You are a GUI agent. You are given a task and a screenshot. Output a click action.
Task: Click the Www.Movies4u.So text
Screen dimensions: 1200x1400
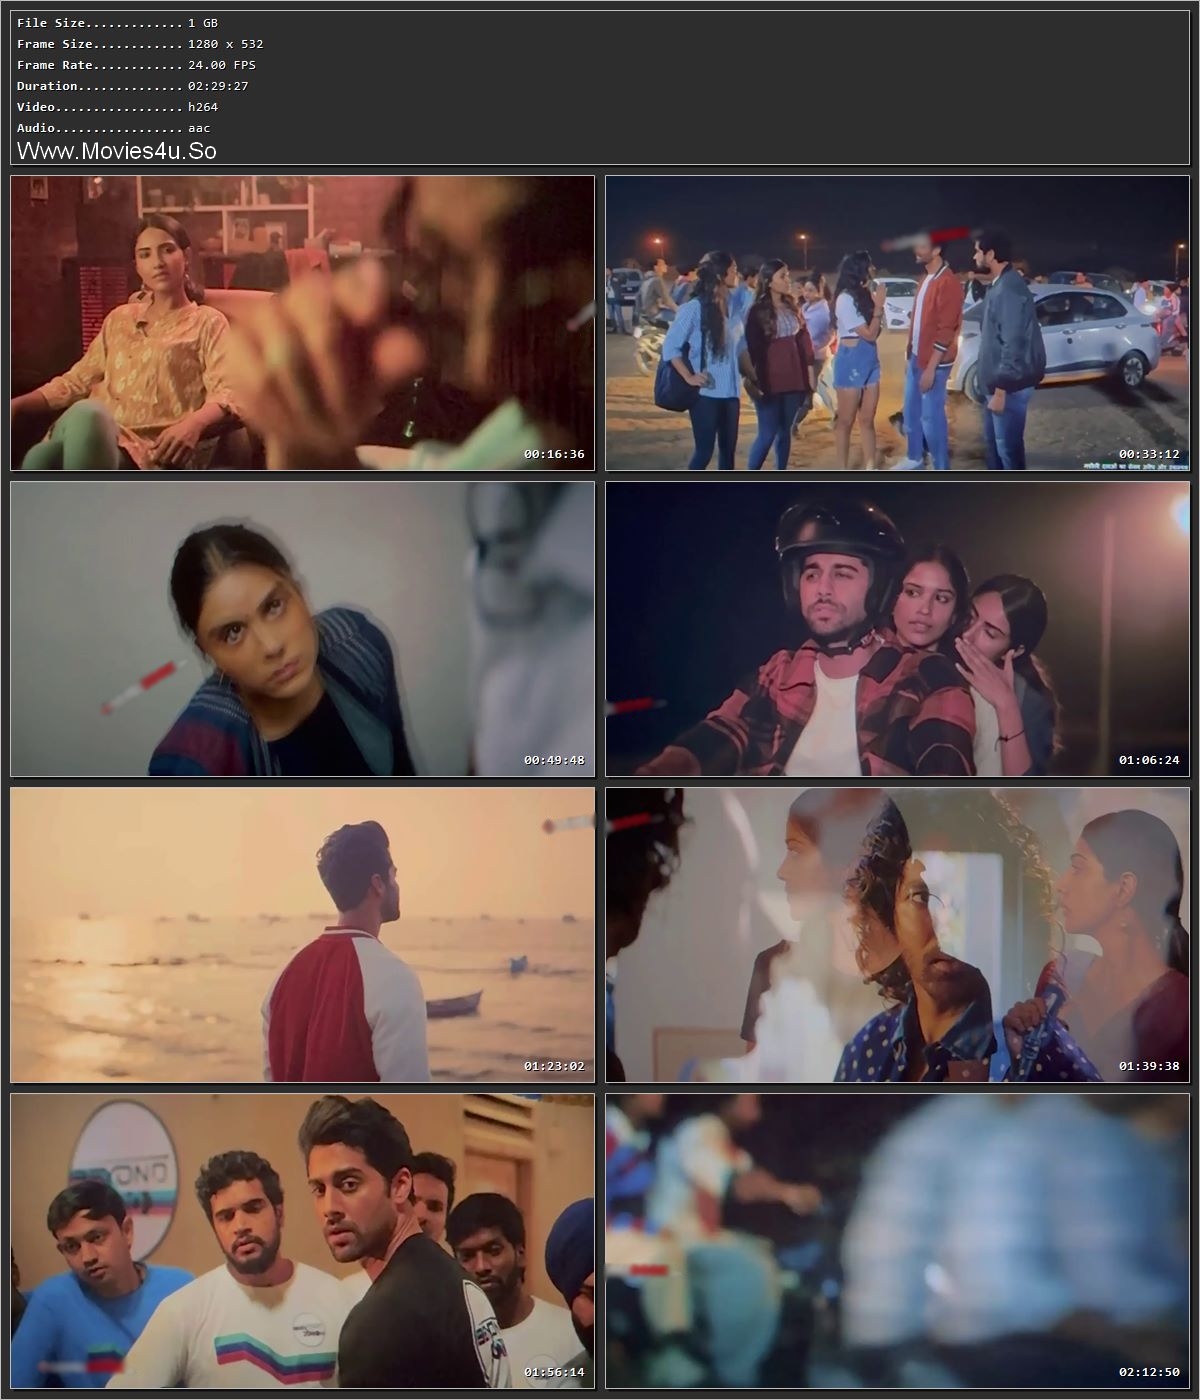pos(117,151)
